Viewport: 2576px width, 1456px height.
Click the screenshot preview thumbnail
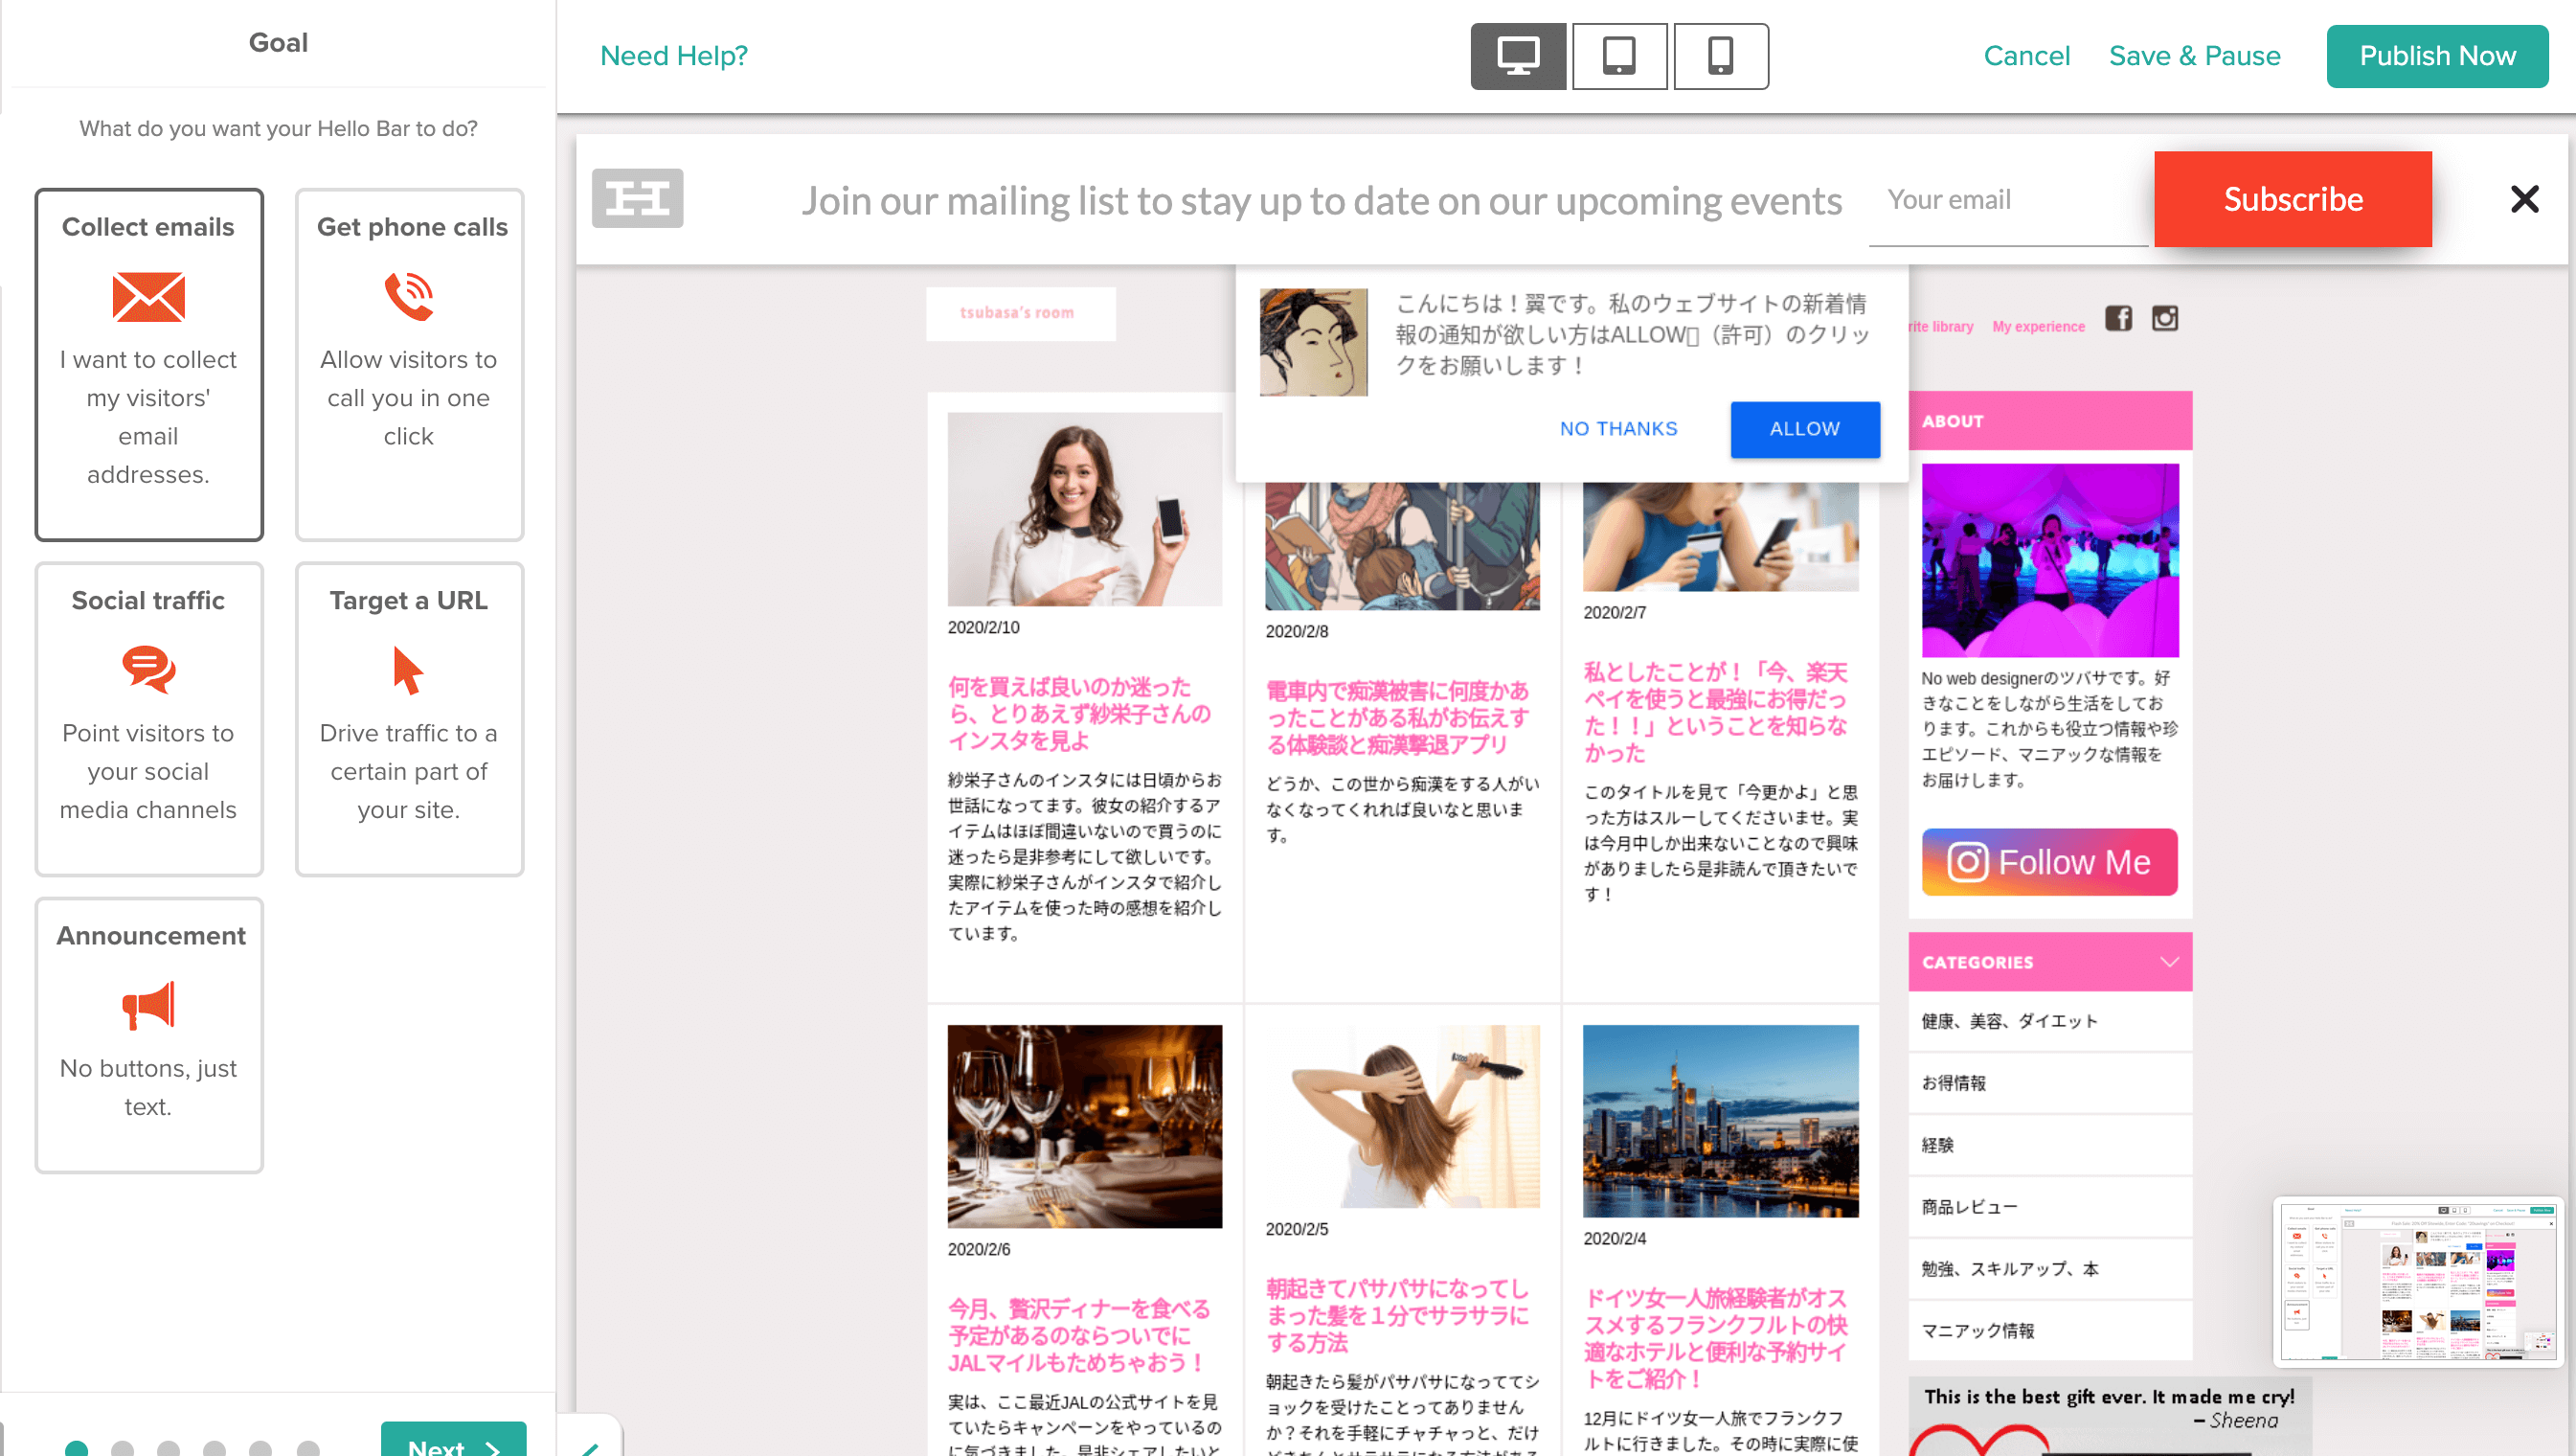click(2418, 1282)
